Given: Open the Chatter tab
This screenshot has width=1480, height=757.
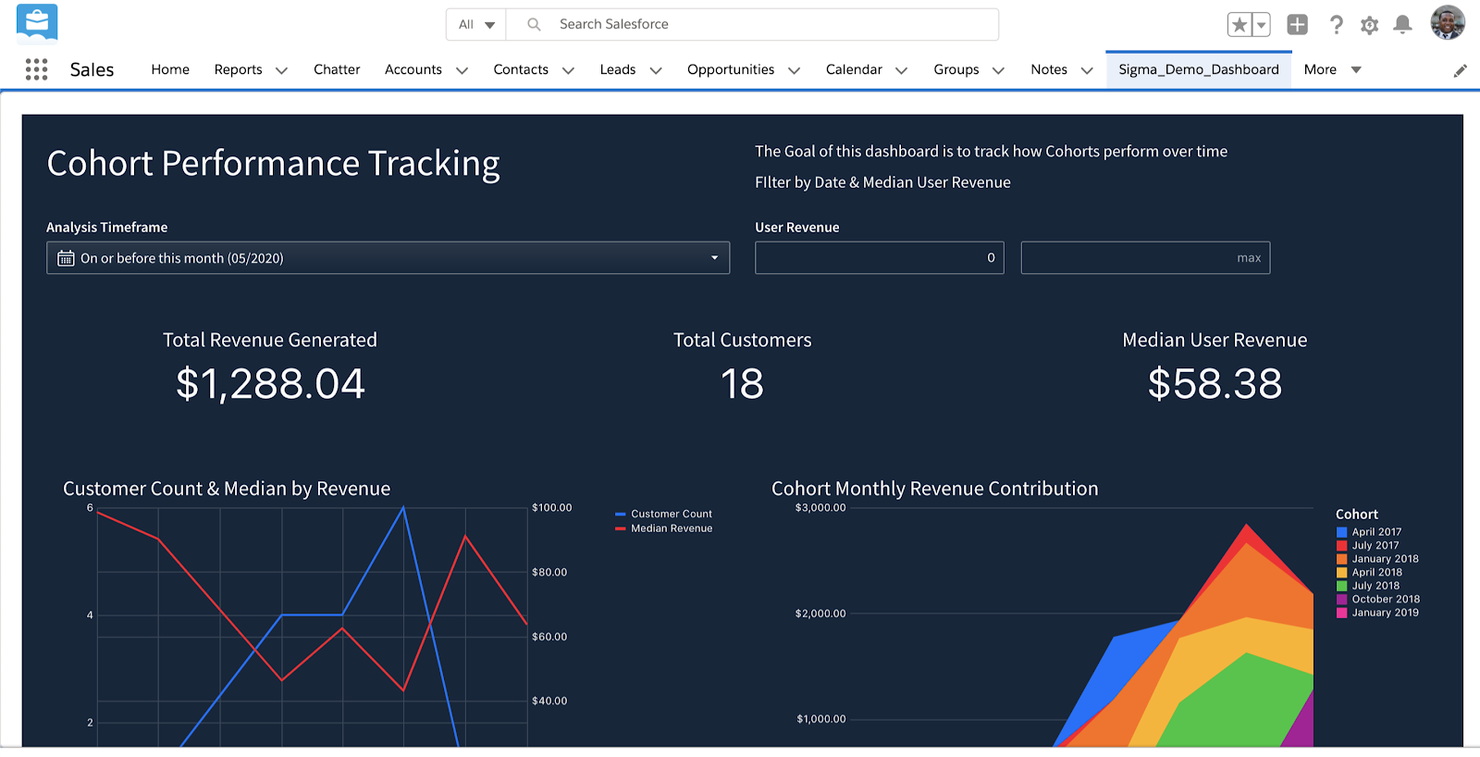Looking at the screenshot, I should 336,69.
